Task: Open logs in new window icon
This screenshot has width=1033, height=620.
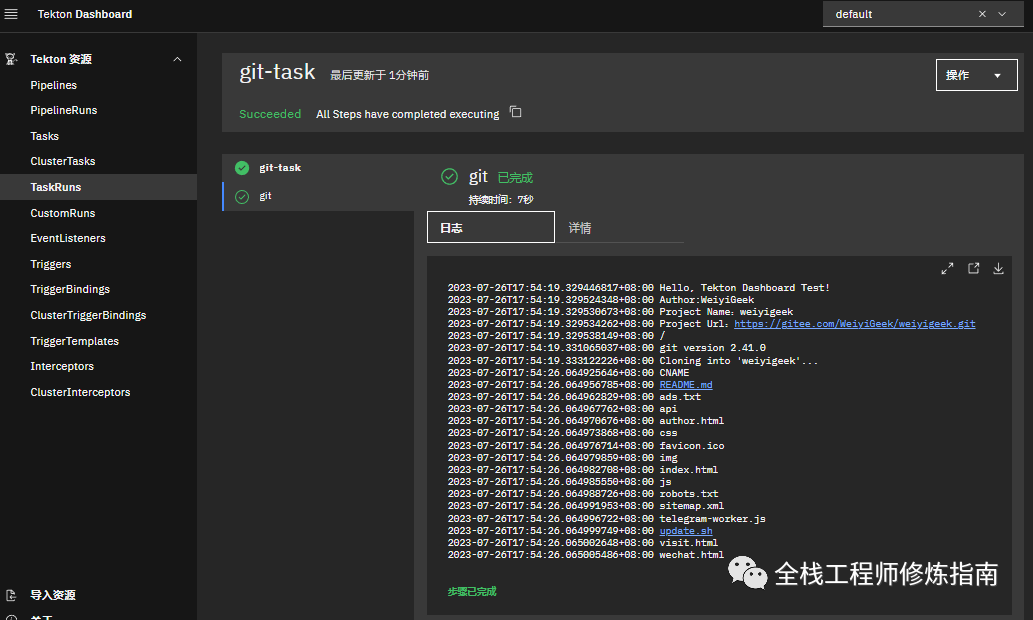Action: [x=974, y=268]
